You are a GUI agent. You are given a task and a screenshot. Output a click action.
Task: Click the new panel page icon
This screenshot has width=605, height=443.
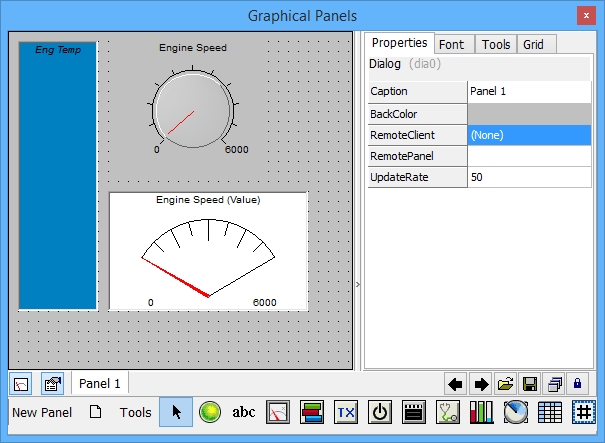95,412
